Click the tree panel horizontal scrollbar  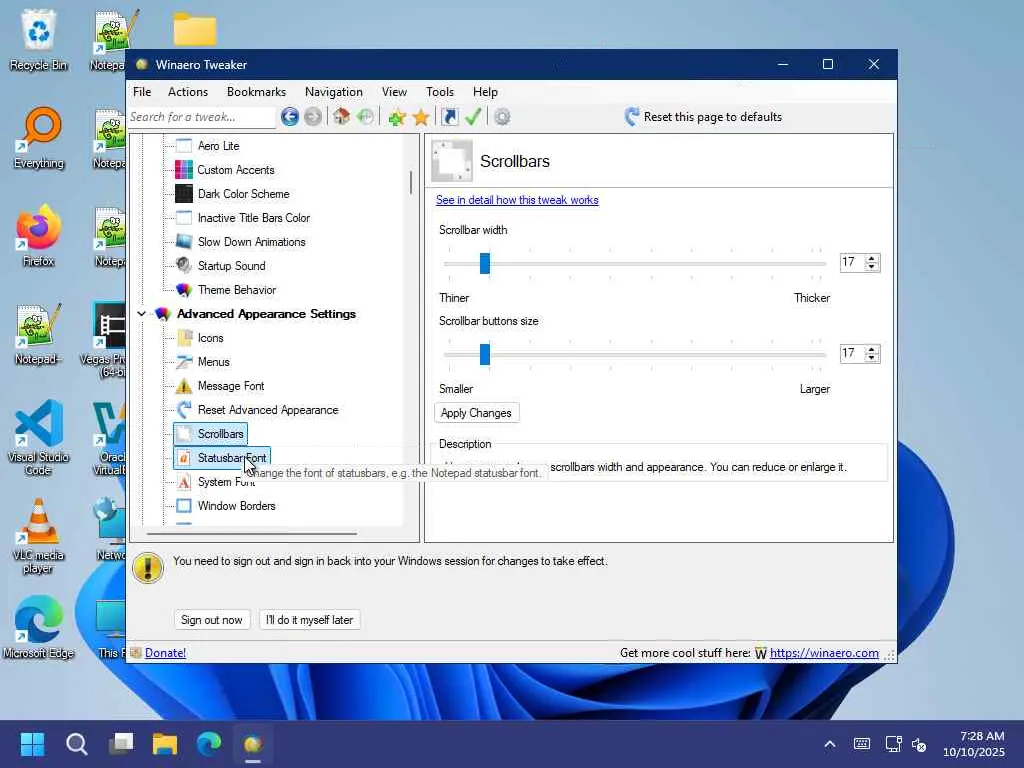coord(252,534)
